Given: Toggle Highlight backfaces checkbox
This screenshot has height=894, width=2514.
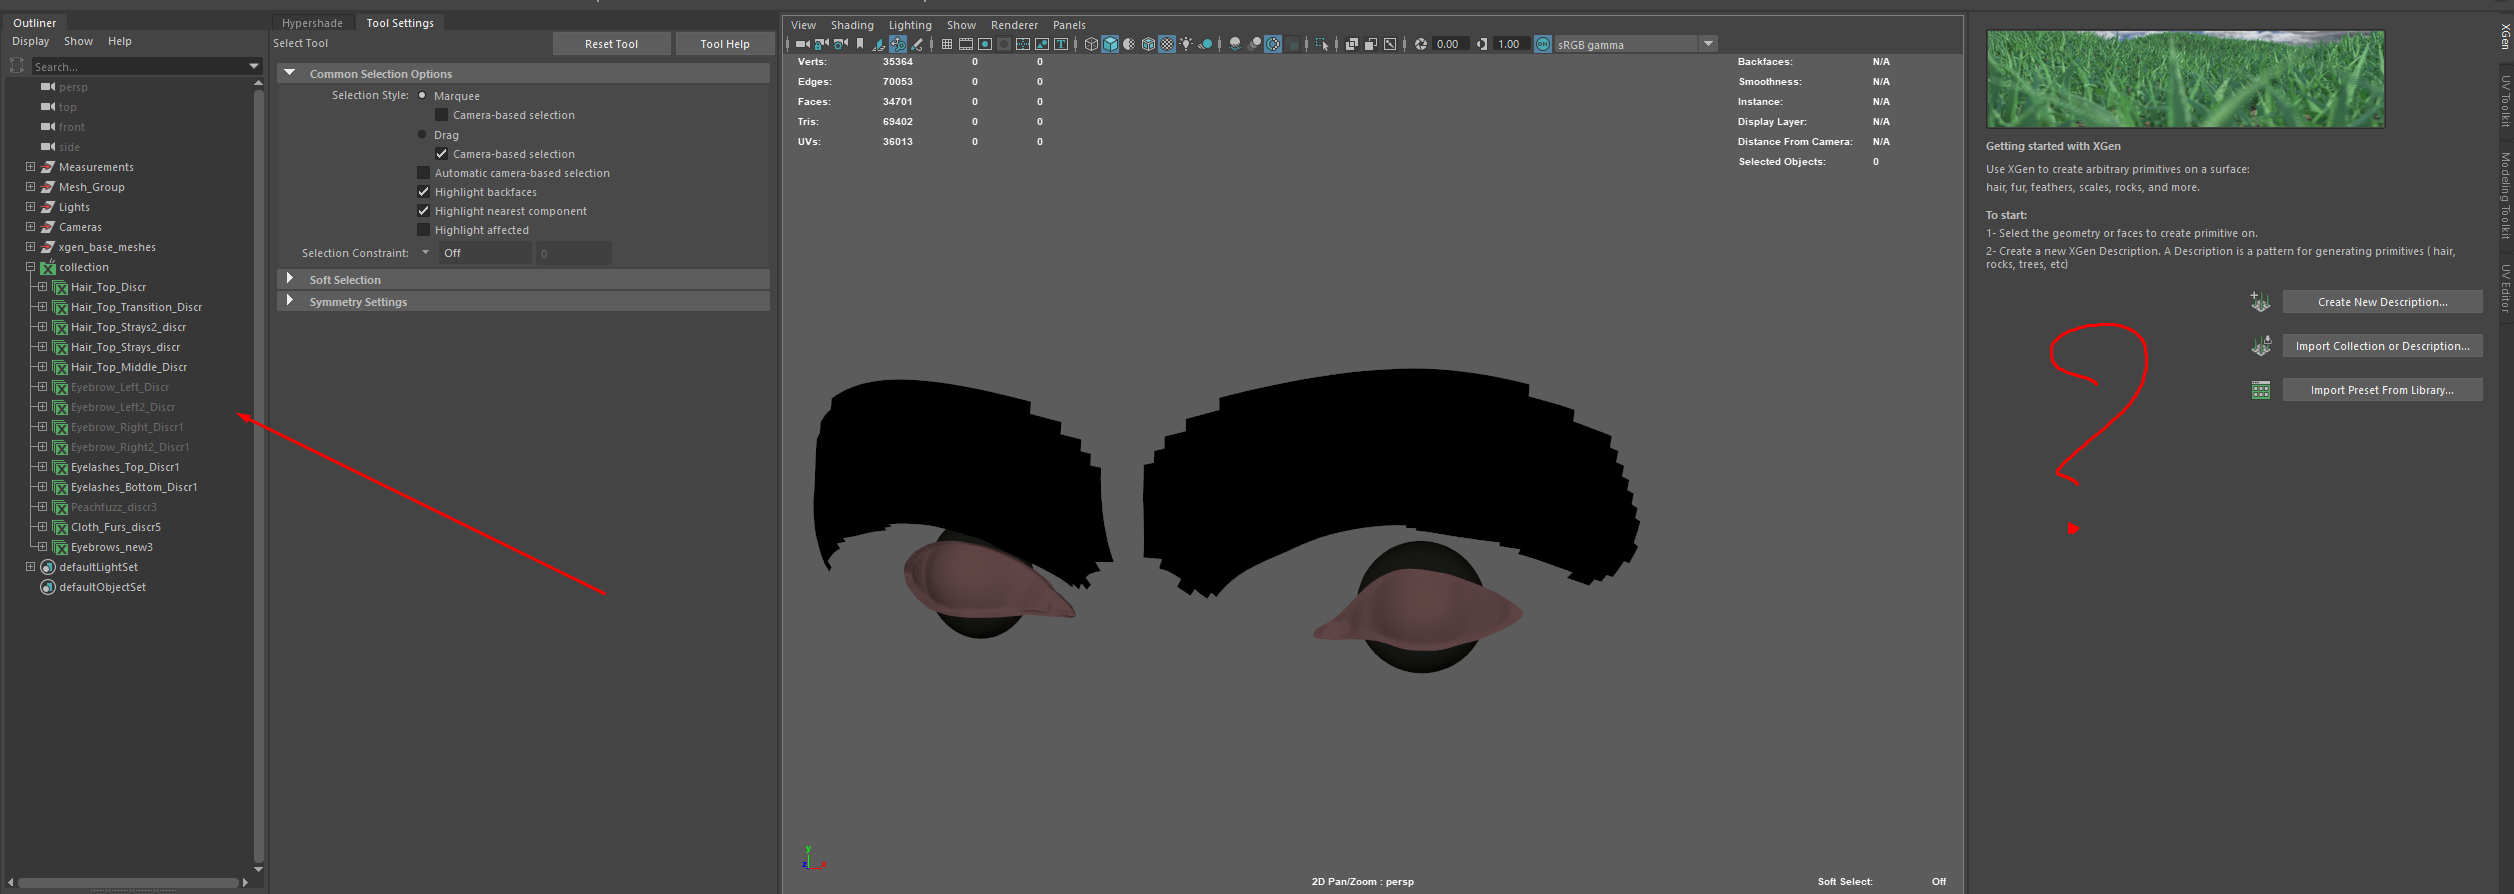Looking at the screenshot, I should 423,192.
